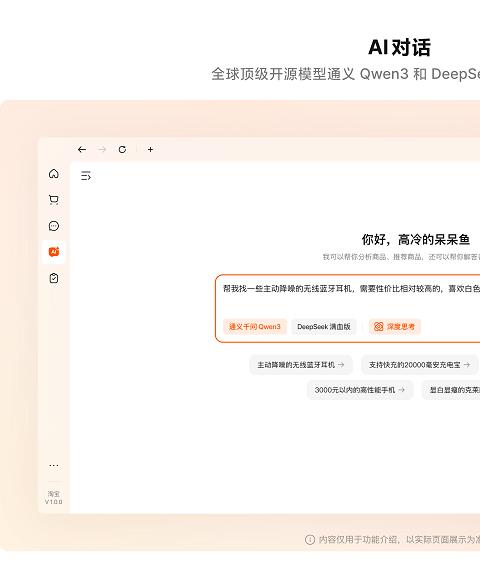Expand the conversation list panel icon

[x=86, y=176]
